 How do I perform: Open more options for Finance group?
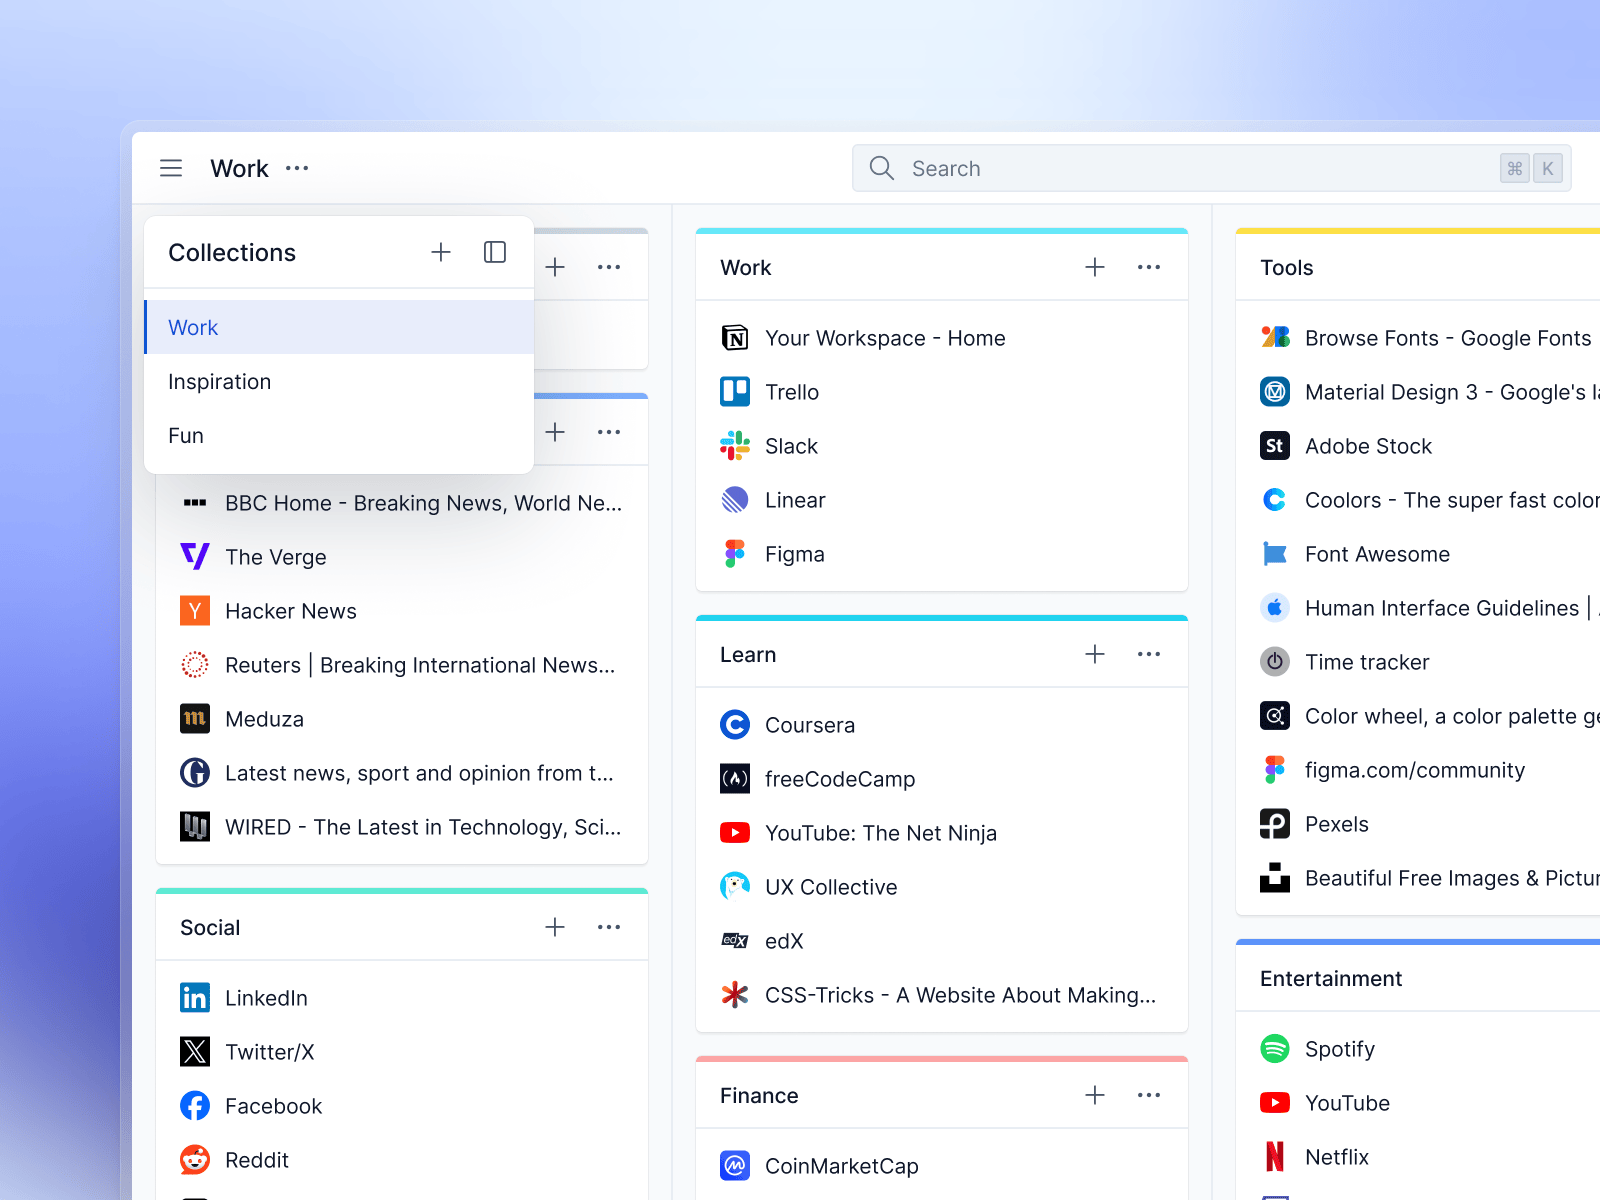(x=1149, y=1095)
